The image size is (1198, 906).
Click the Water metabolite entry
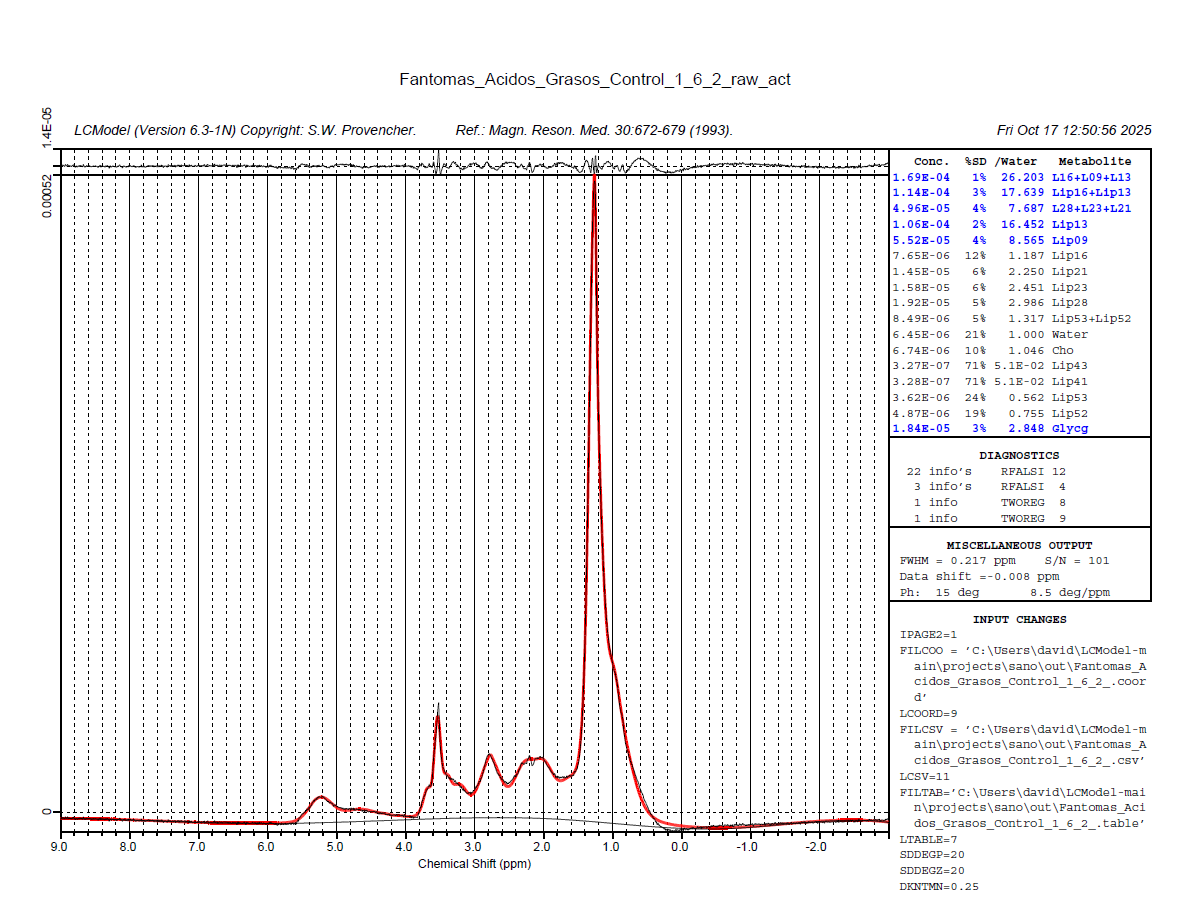tap(1069, 334)
